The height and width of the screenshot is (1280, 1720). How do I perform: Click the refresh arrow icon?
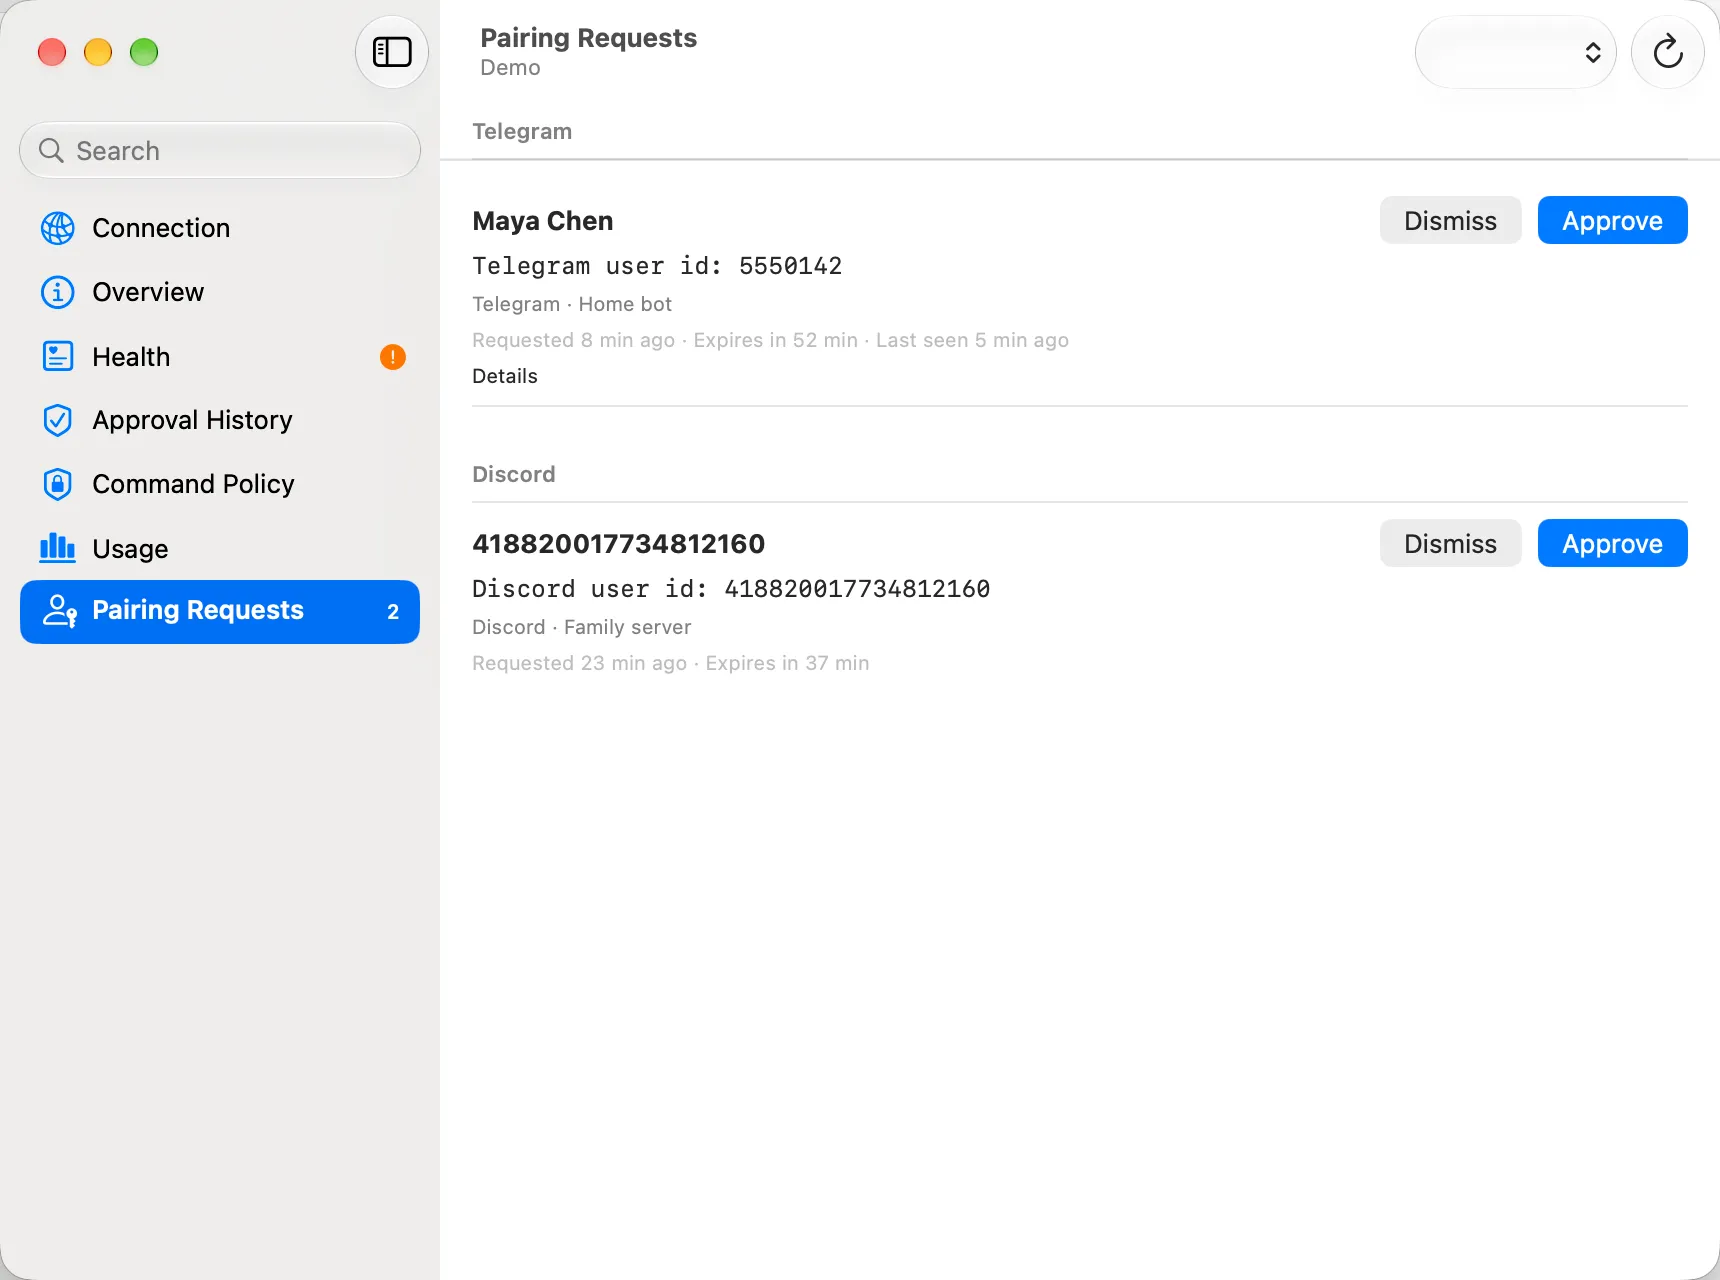click(1667, 52)
